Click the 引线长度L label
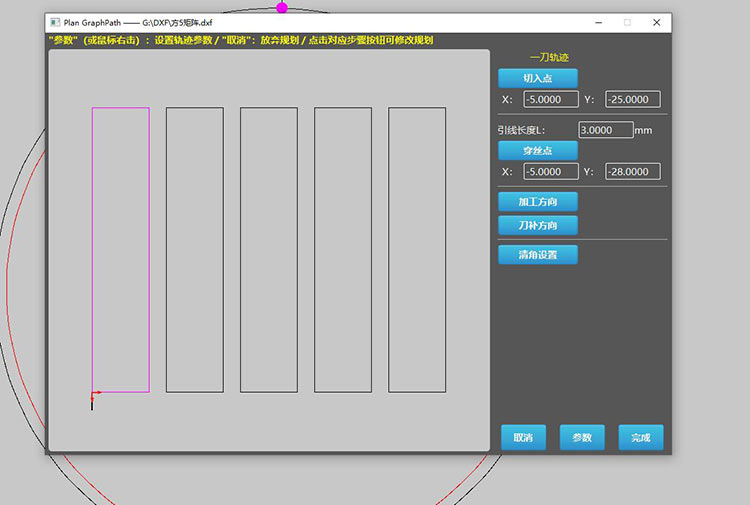750x505 pixels. point(521,130)
